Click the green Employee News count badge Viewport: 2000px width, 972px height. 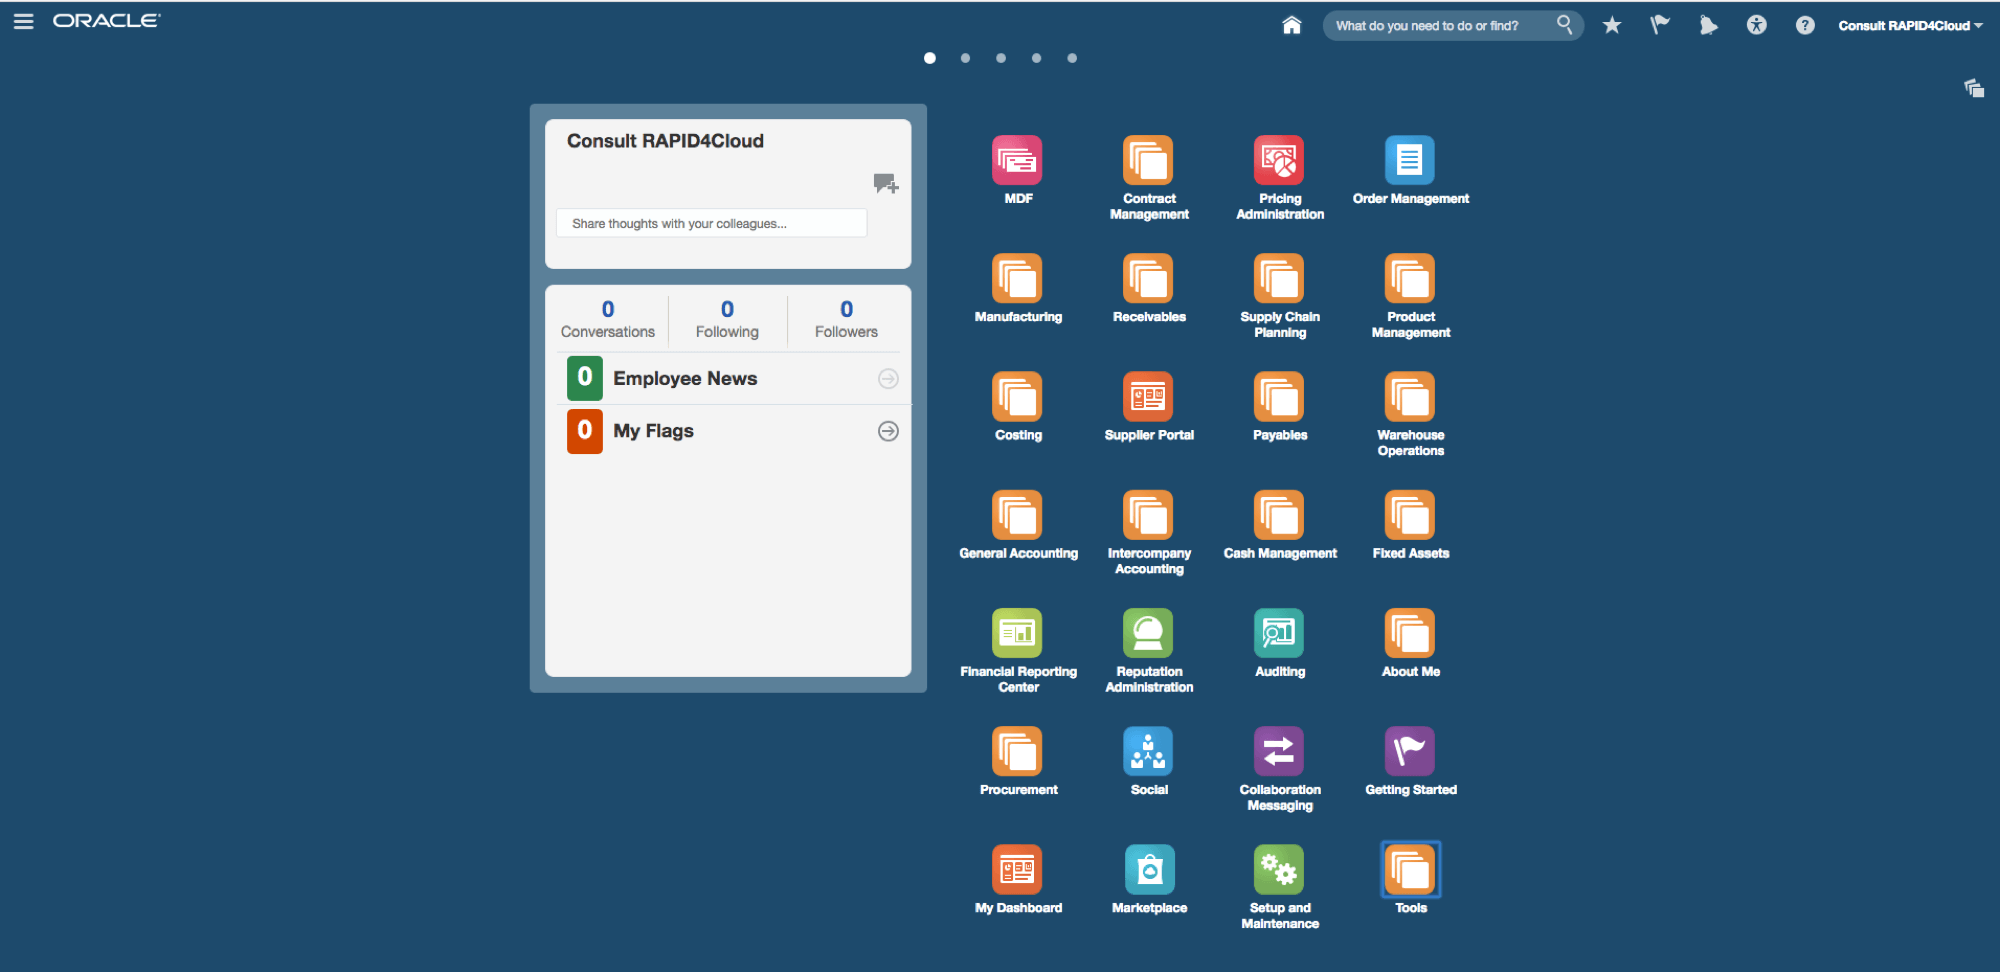click(x=585, y=378)
